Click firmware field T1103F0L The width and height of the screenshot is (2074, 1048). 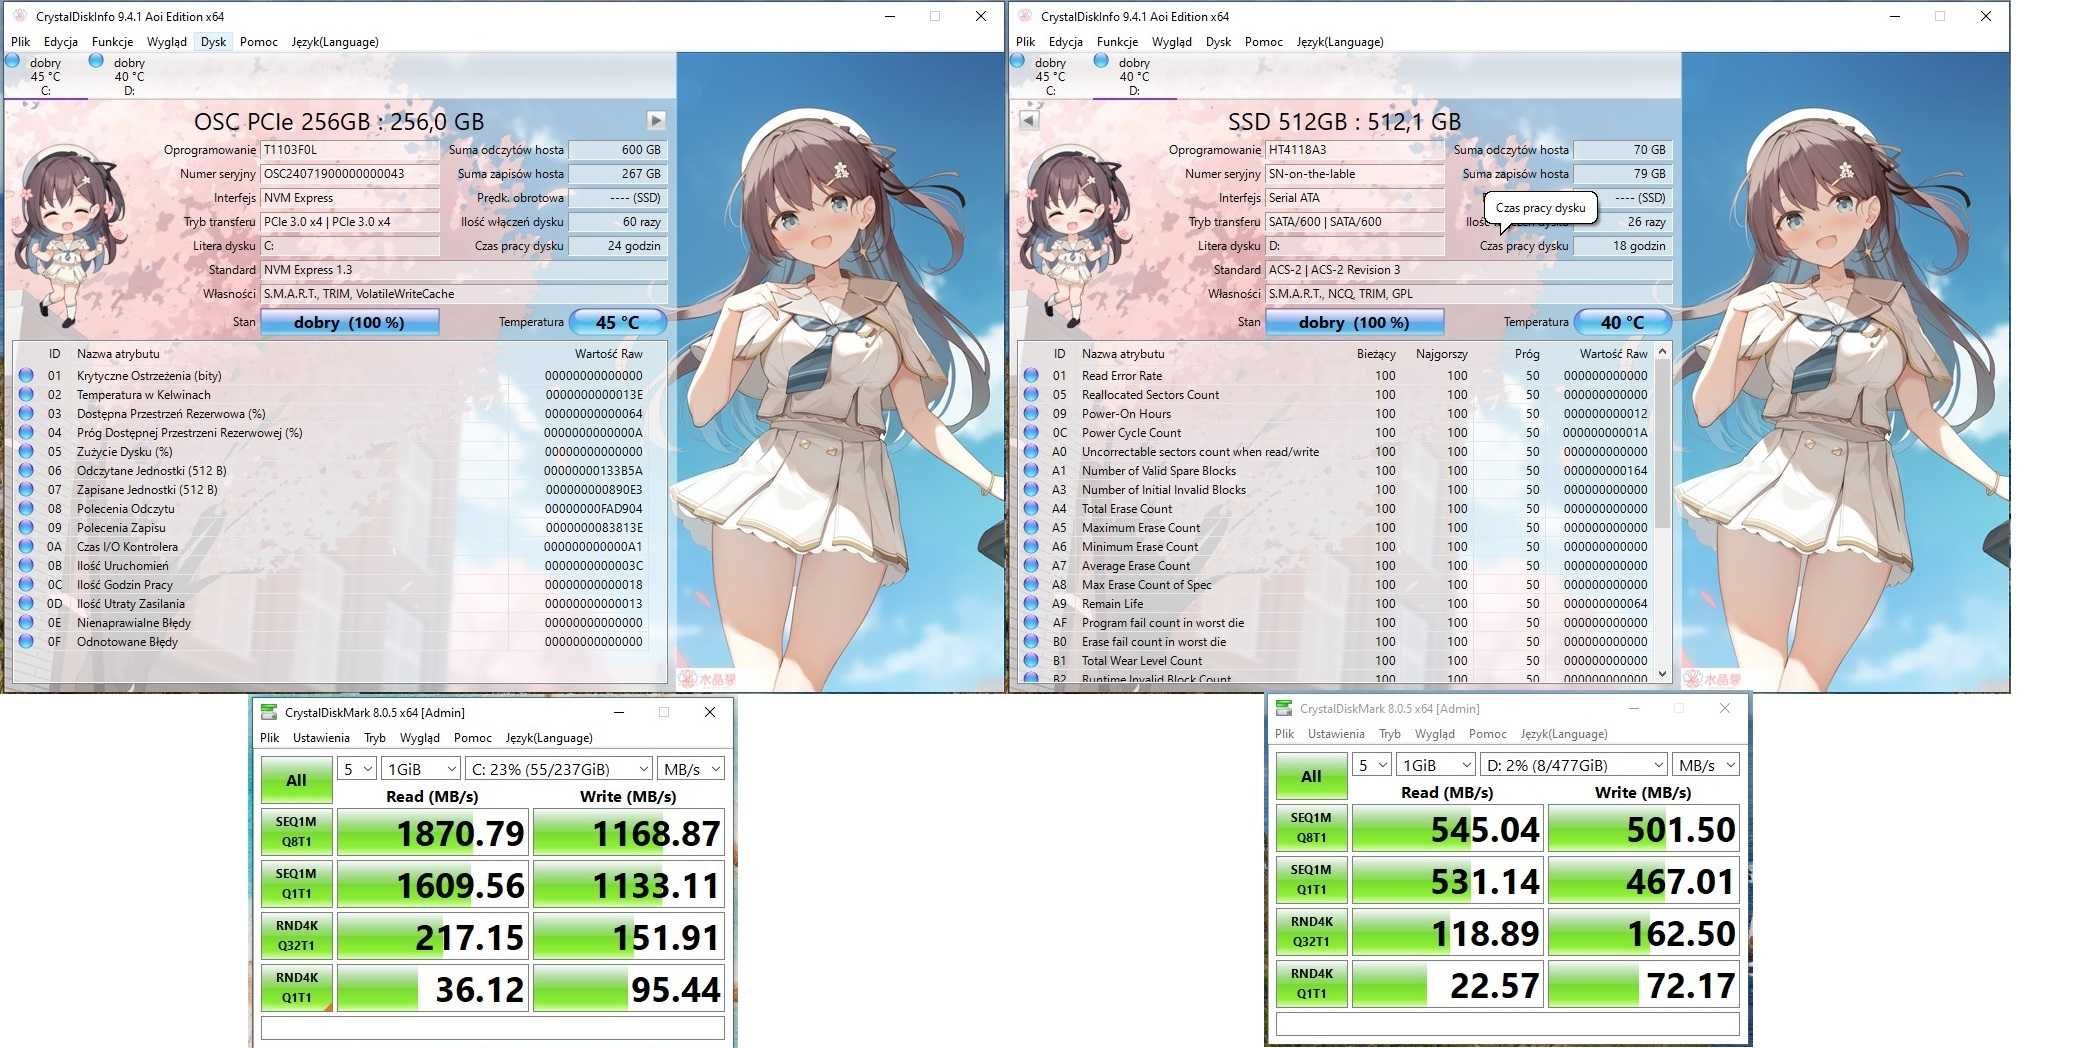tap(350, 150)
